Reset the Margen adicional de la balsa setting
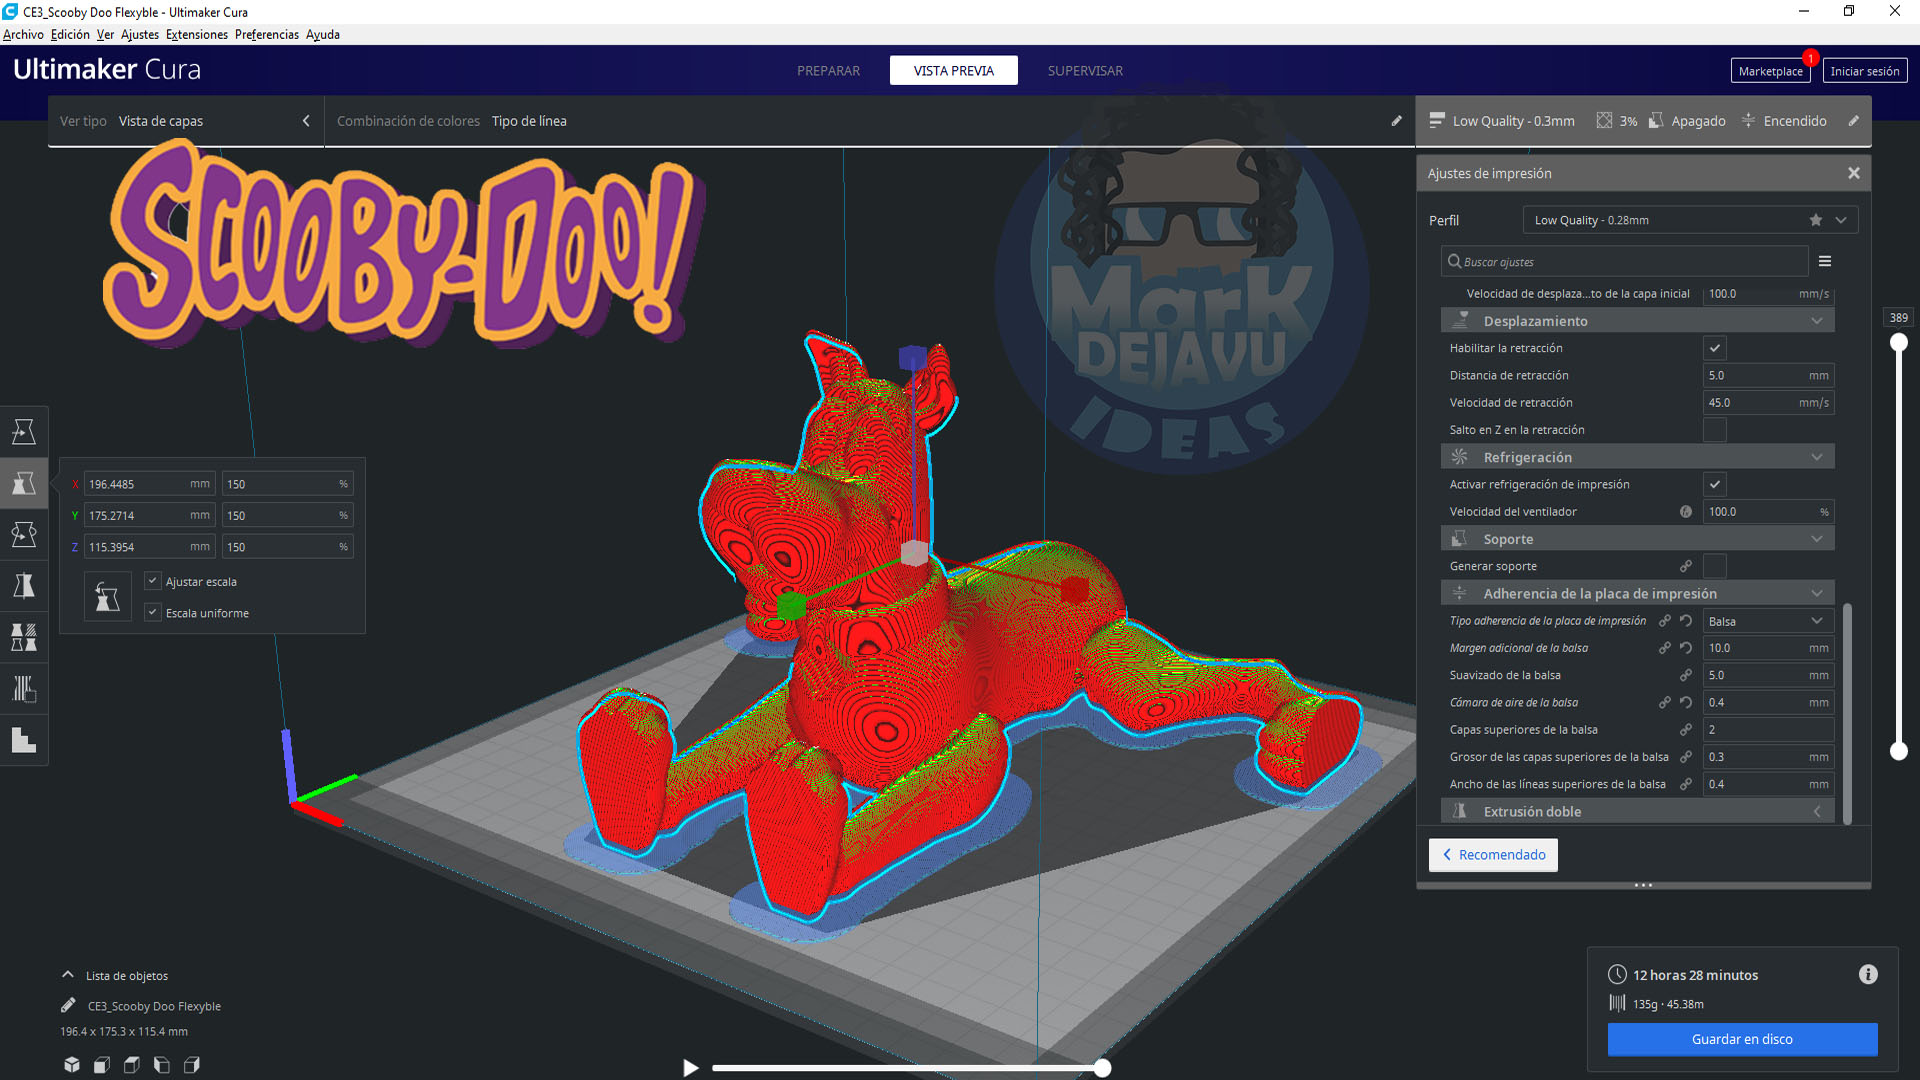Image resolution: width=1920 pixels, height=1080 pixels. click(x=1686, y=648)
